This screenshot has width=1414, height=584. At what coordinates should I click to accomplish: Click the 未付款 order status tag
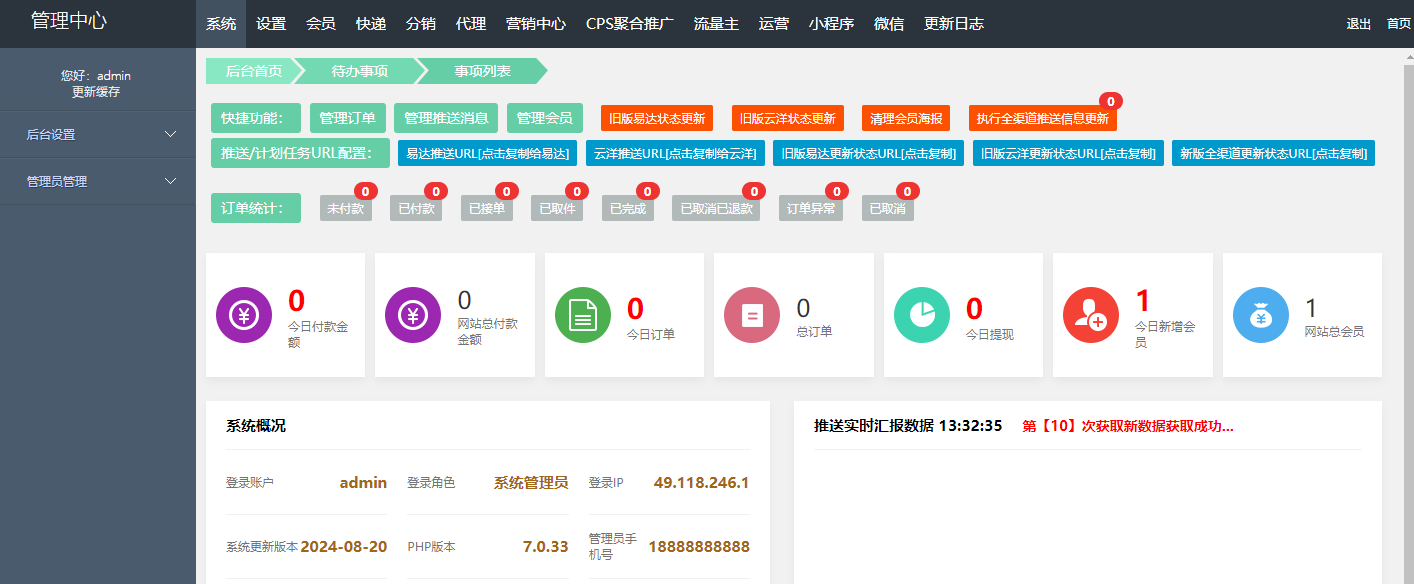point(345,209)
